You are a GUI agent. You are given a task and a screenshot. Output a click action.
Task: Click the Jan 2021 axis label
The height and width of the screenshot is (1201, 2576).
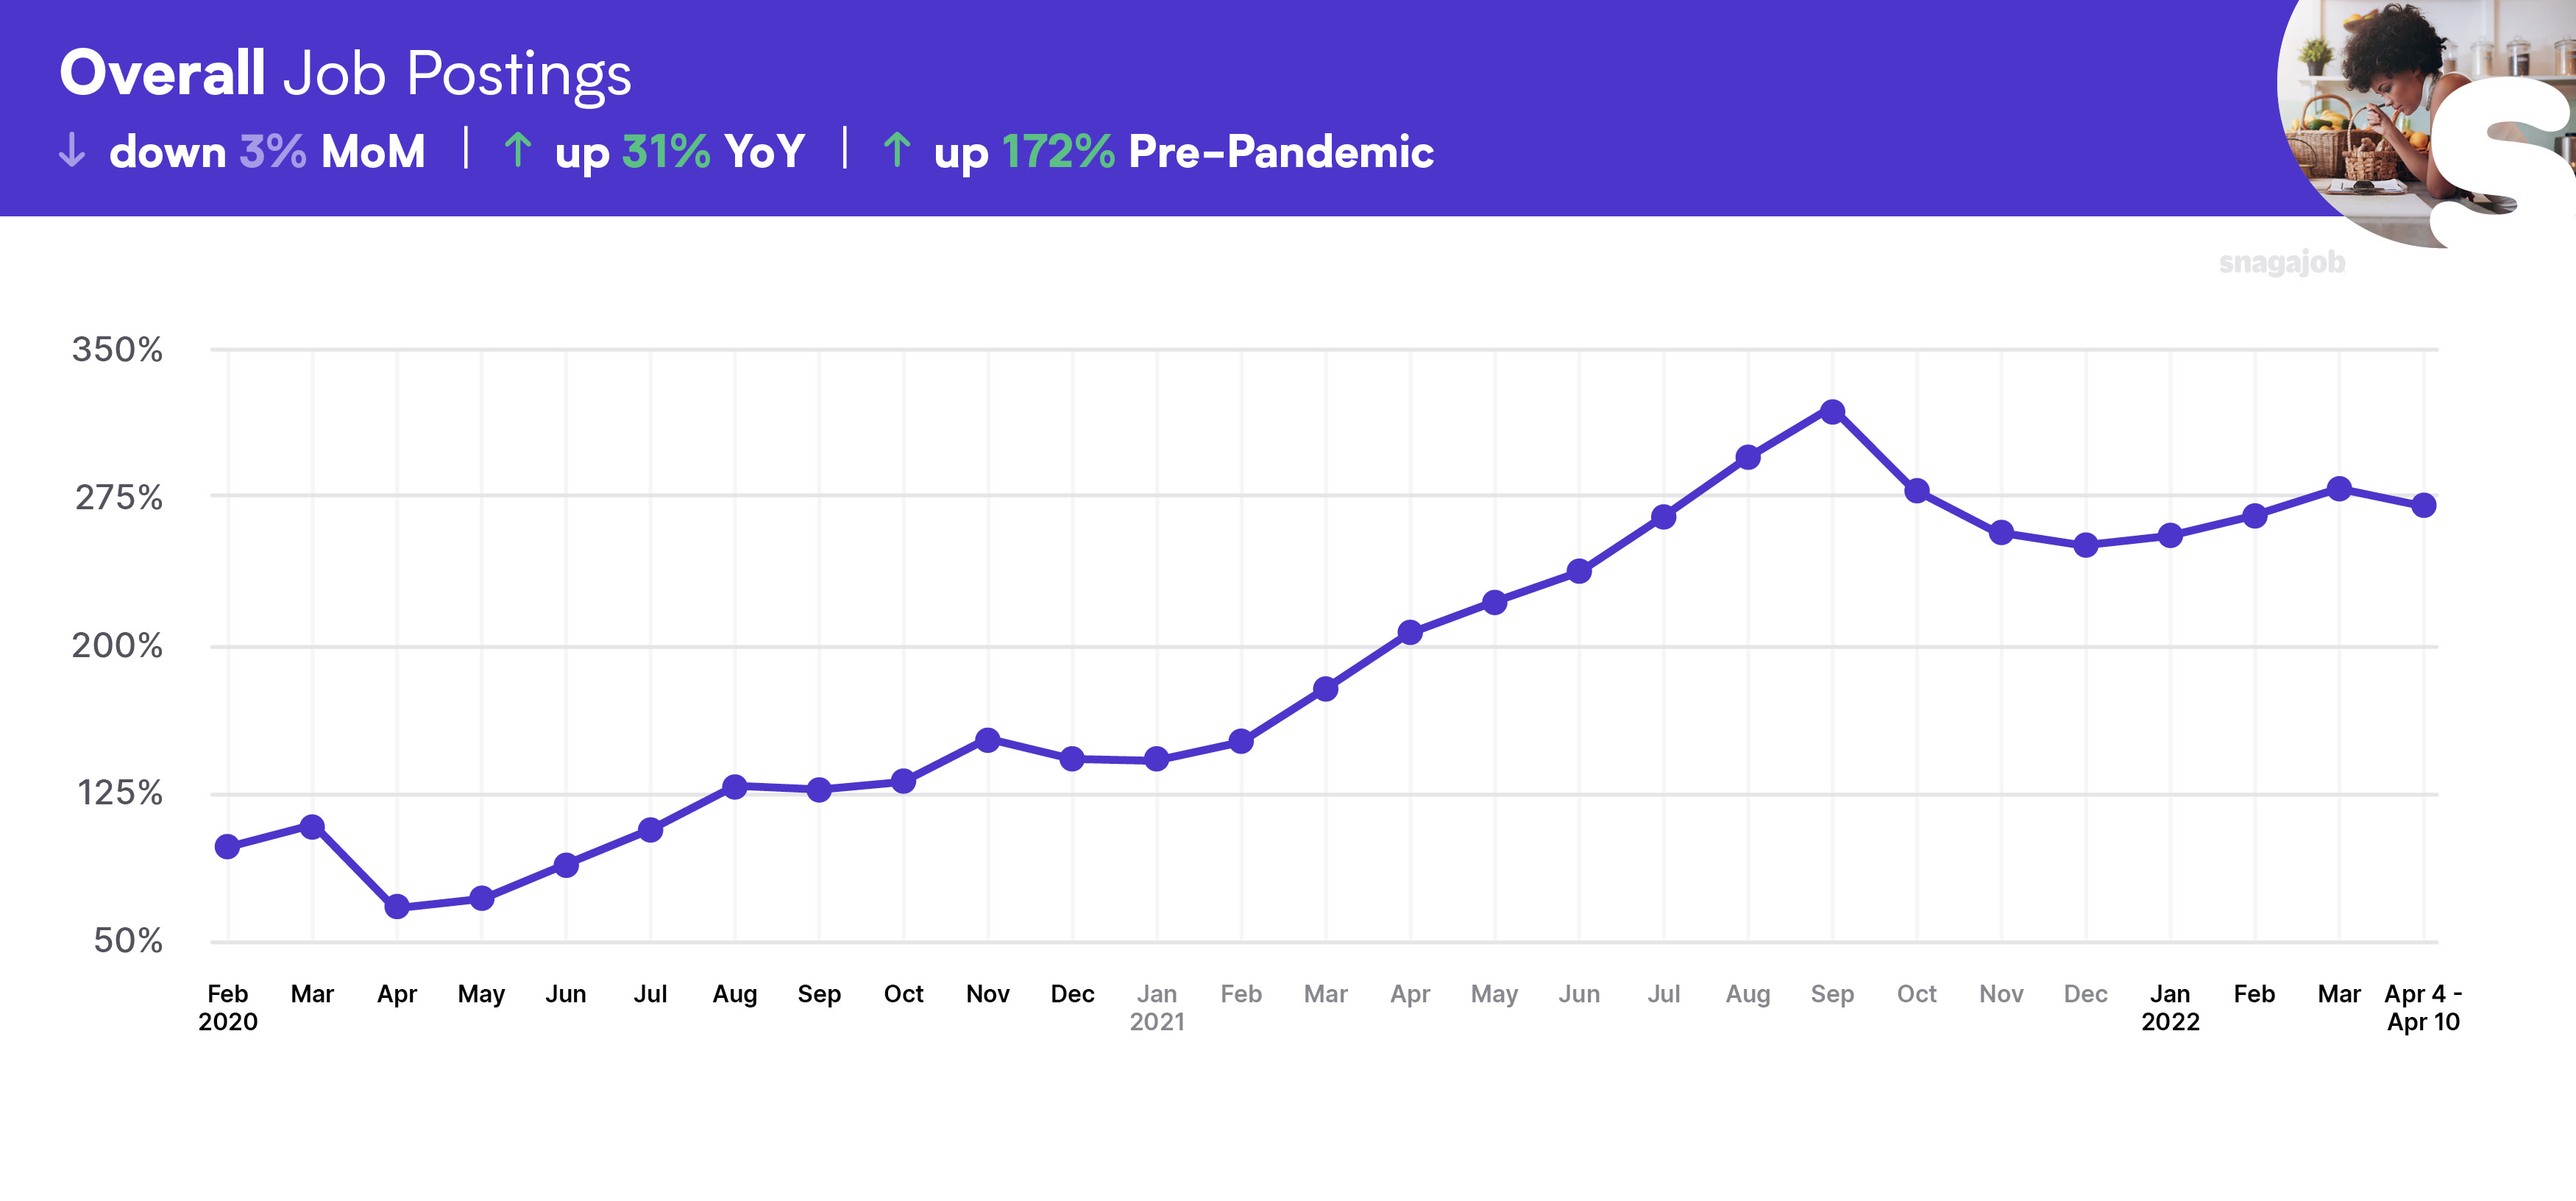click(1157, 1008)
